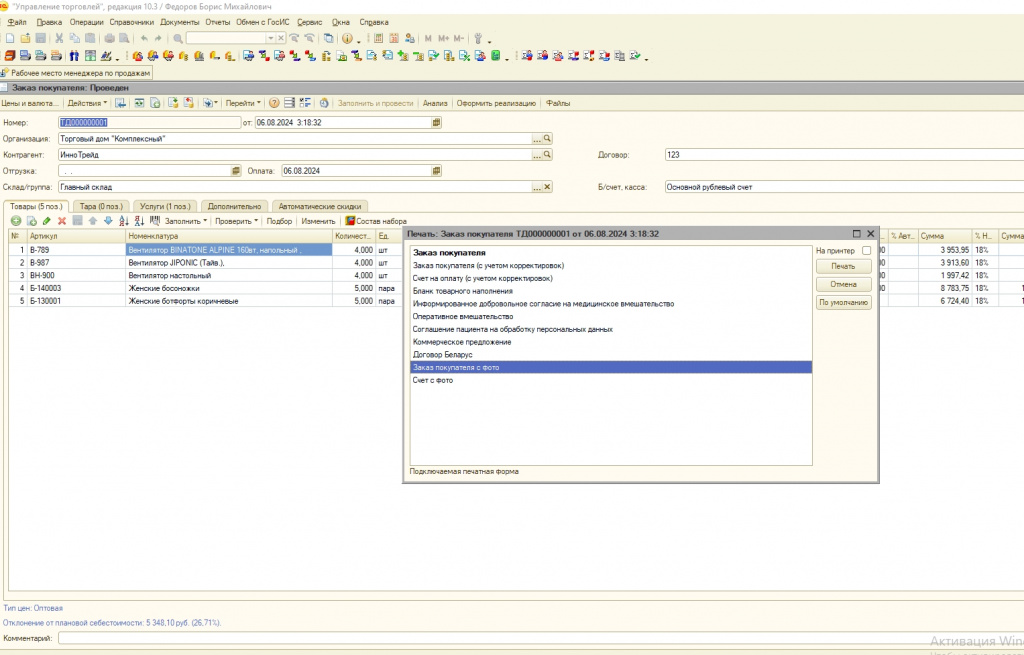Click the pencil edit row icon

(x=46, y=220)
